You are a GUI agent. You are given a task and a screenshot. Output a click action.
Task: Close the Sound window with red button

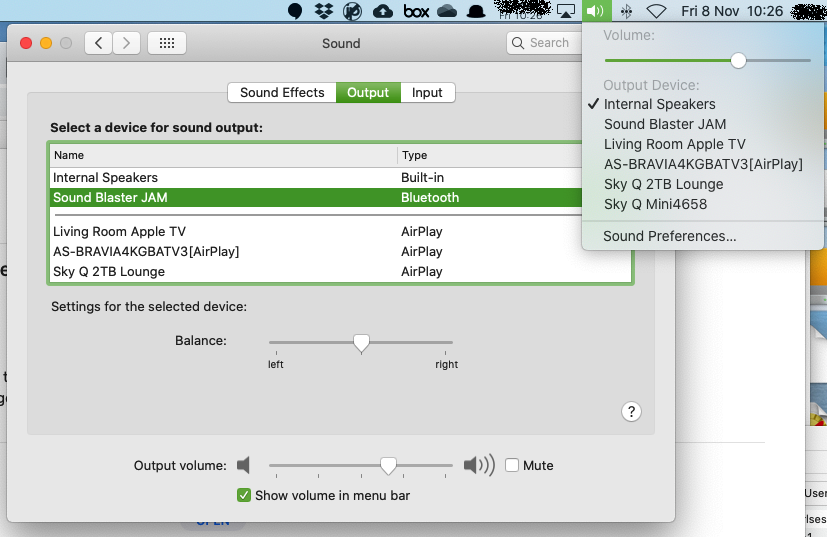(26, 43)
